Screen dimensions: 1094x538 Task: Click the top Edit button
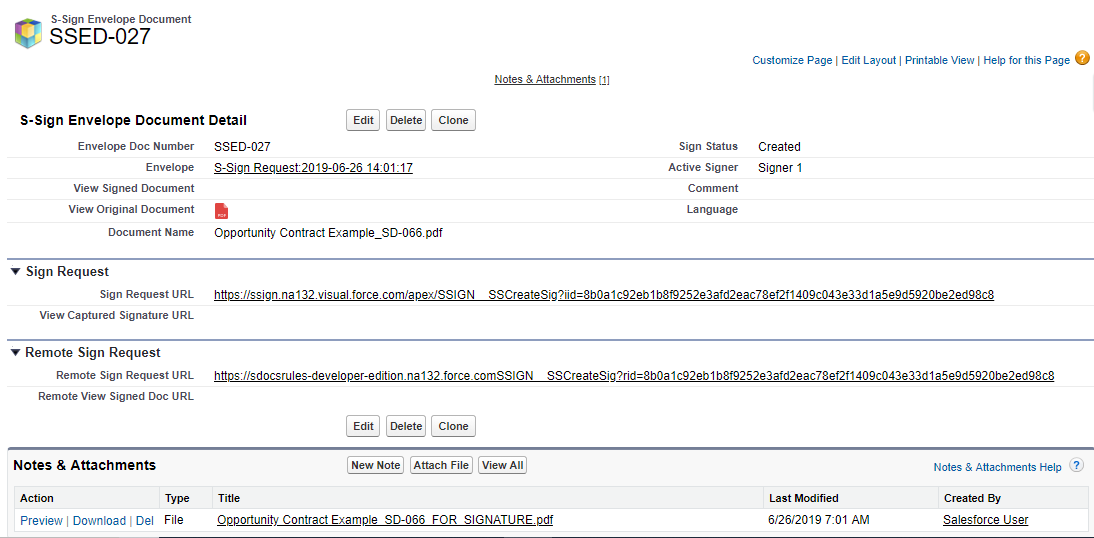tap(364, 120)
